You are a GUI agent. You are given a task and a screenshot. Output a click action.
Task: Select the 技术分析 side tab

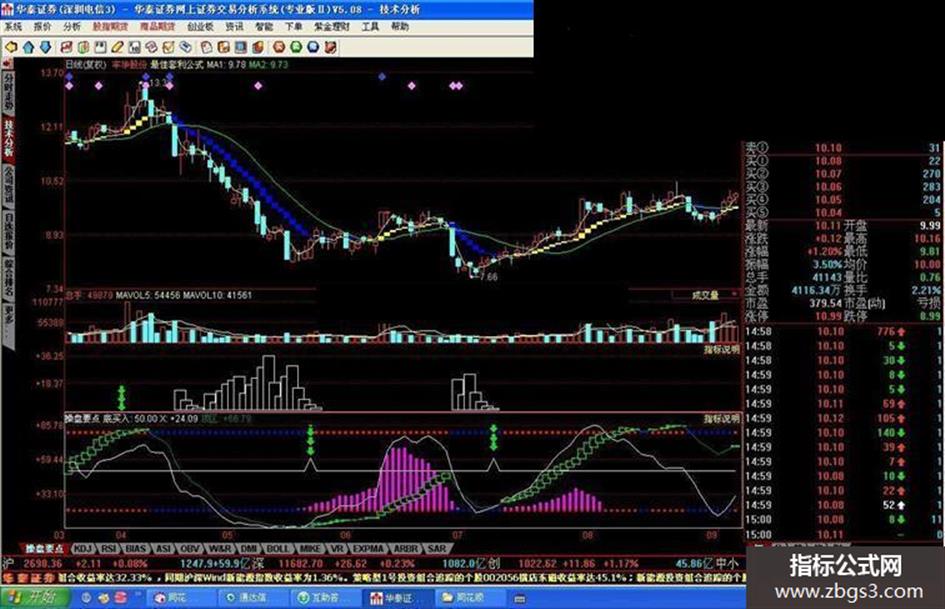click(x=8, y=138)
